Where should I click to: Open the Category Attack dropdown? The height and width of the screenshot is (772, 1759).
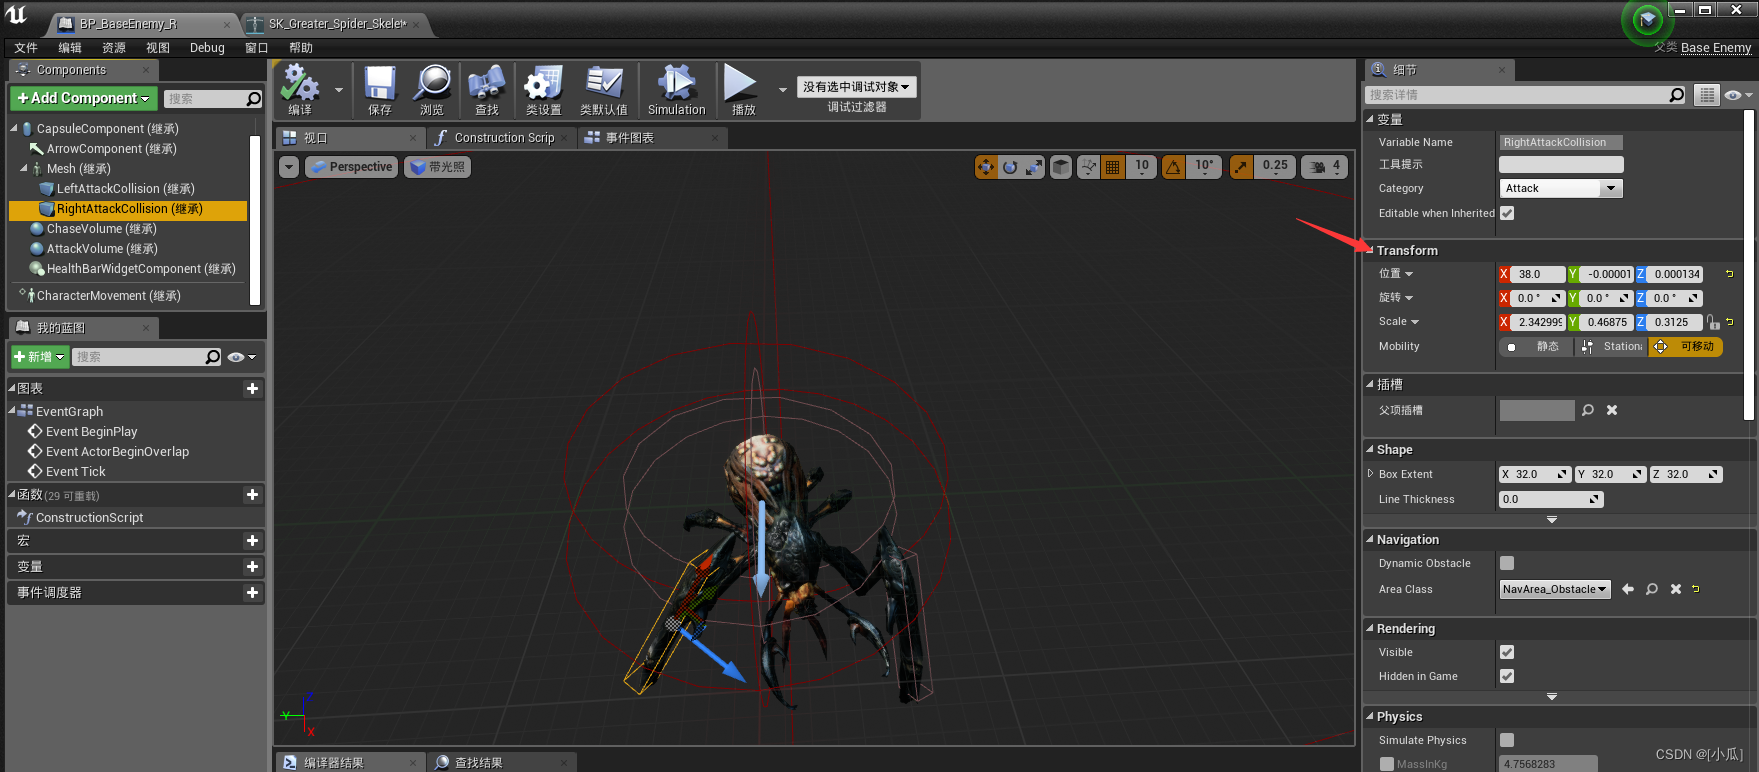pos(1561,188)
